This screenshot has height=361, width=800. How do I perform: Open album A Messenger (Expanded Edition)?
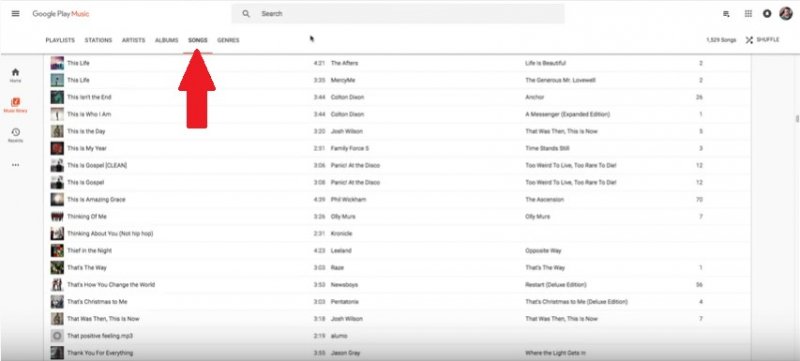pyautogui.click(x=567, y=114)
